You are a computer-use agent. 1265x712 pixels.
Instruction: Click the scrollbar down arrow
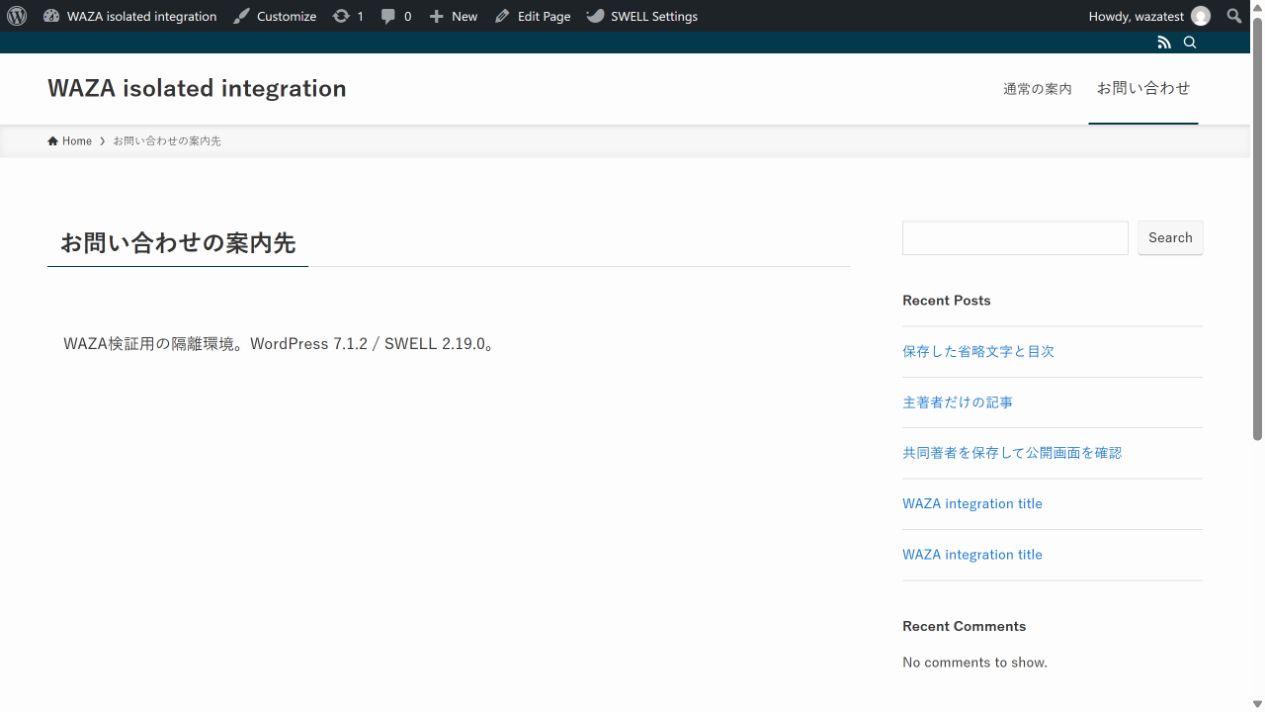1258,704
